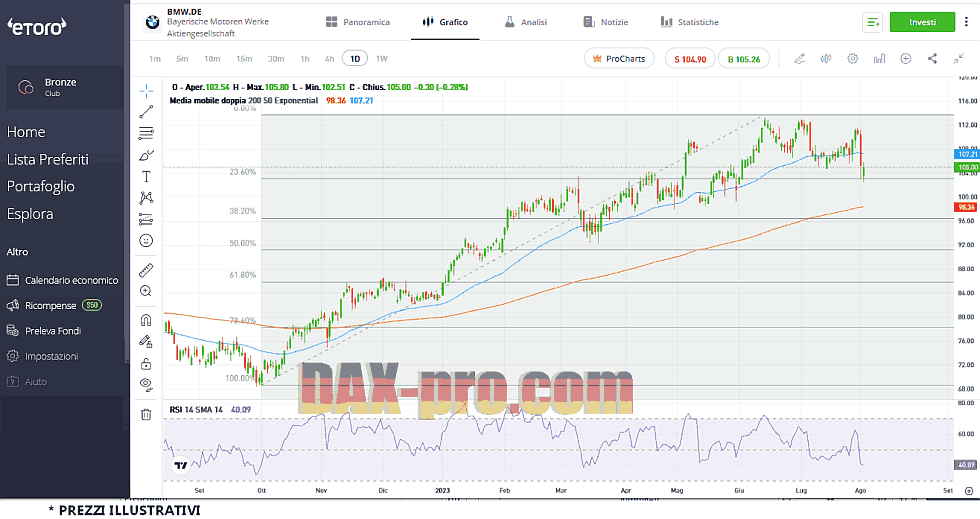Viewport: 980px width, 519px height.
Task: Open the chart patterns tool
Action: tap(146, 198)
